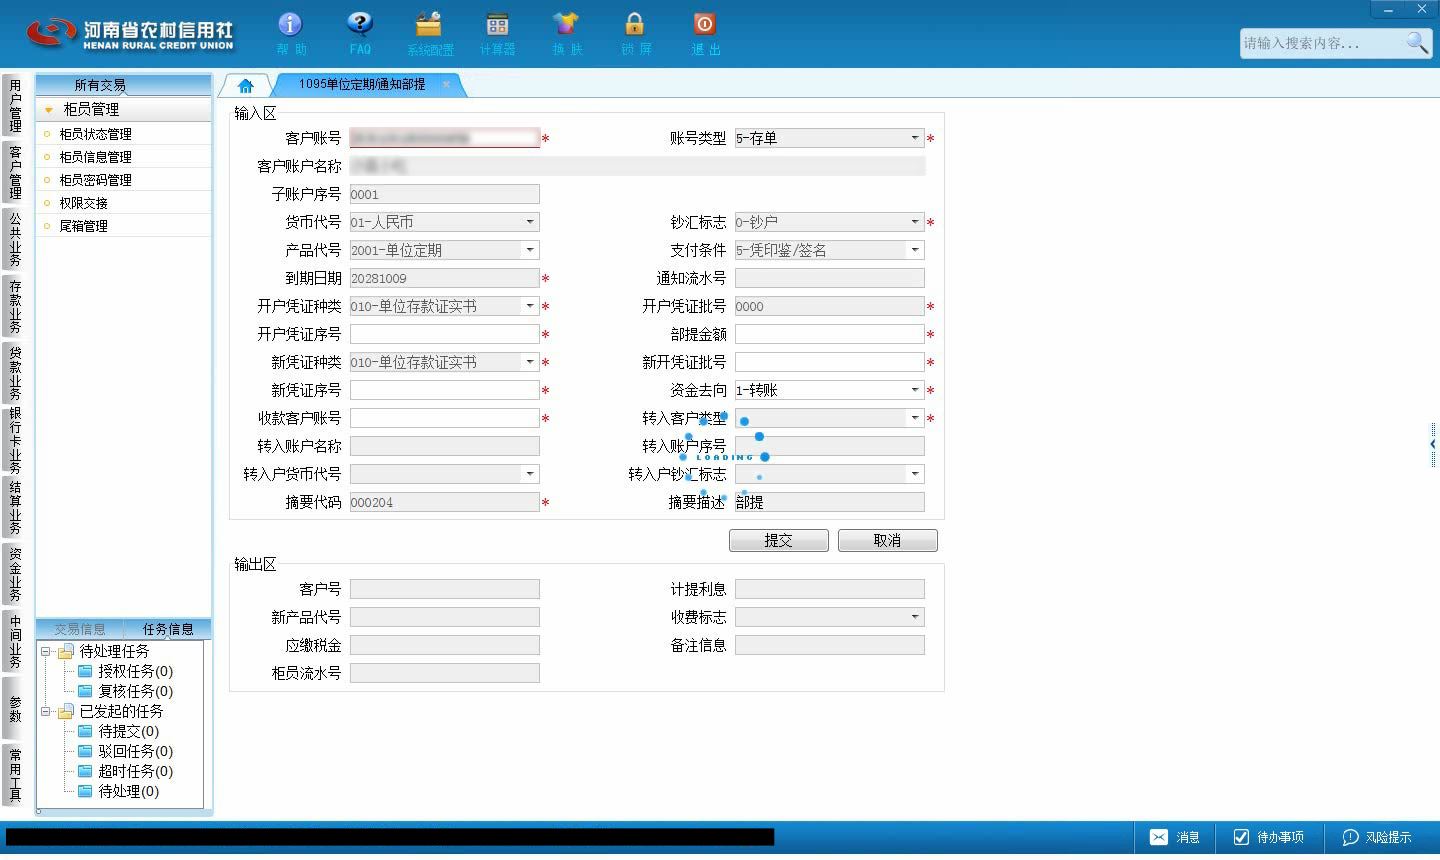Viewport: 1440px width, 860px height.
Task: Click the 锁屏 lock screen icon
Action: pos(635,34)
